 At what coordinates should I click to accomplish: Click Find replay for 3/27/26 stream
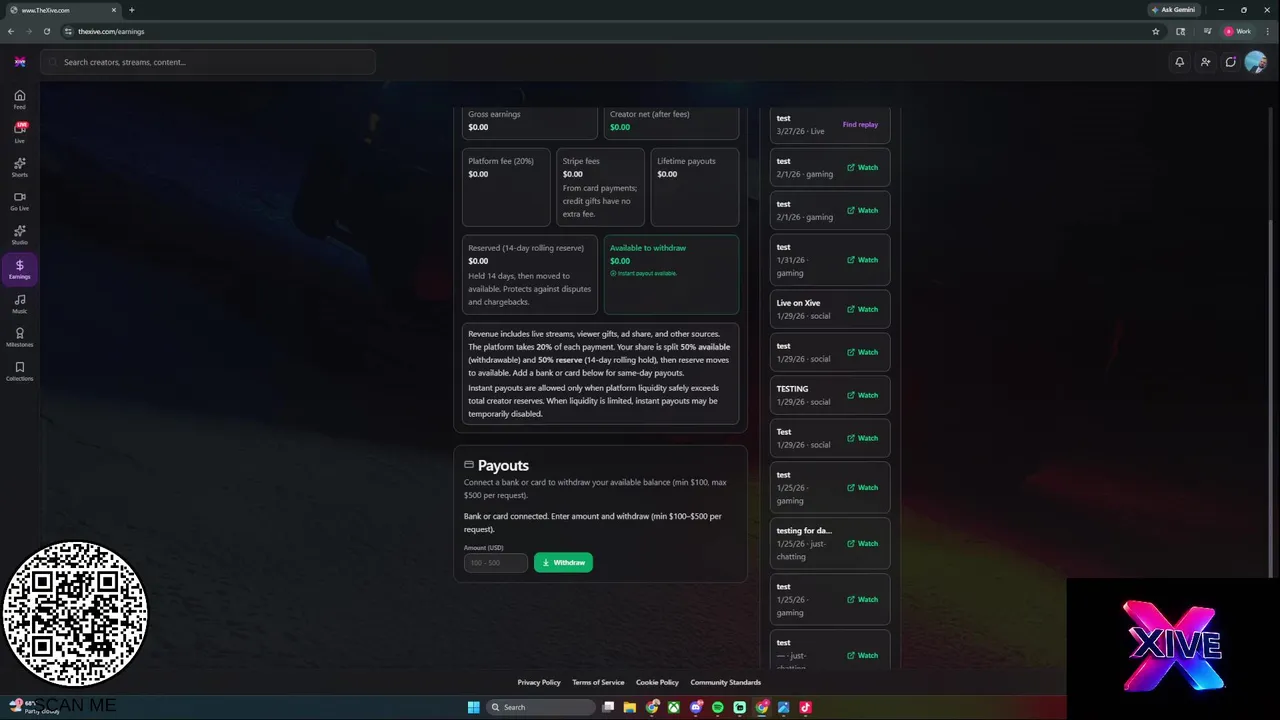point(860,125)
